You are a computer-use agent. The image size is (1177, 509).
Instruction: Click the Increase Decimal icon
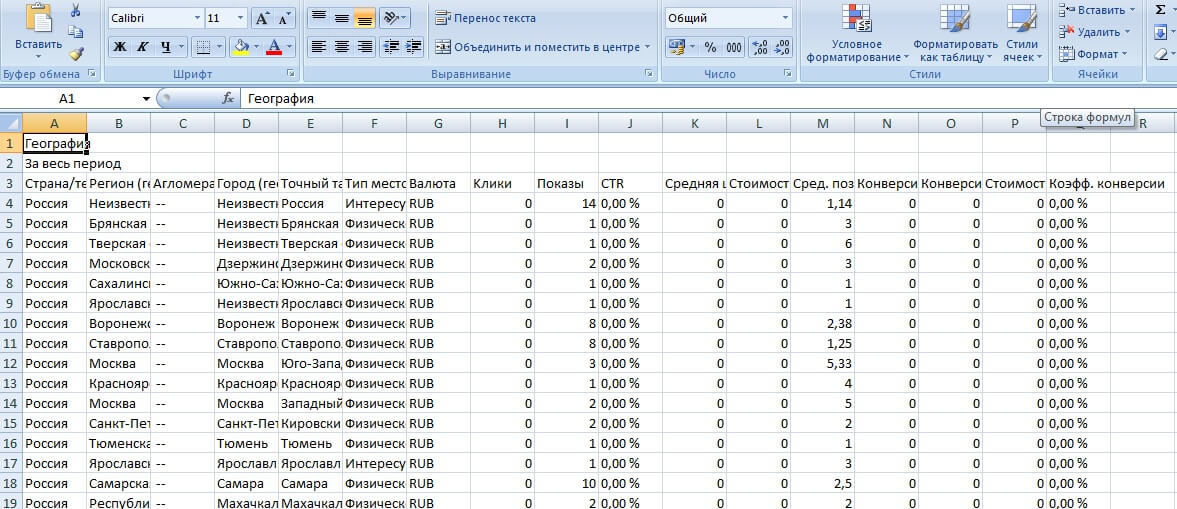click(x=758, y=47)
